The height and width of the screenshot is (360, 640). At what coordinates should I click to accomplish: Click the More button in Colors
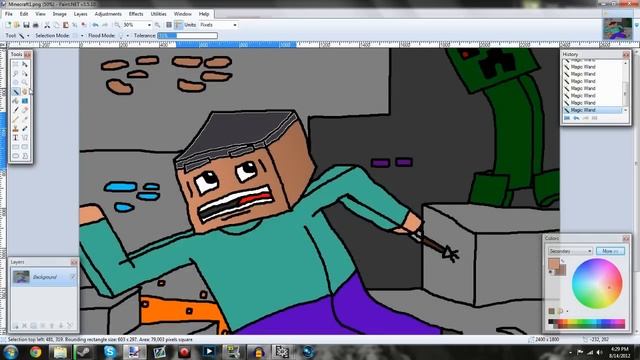tap(610, 251)
